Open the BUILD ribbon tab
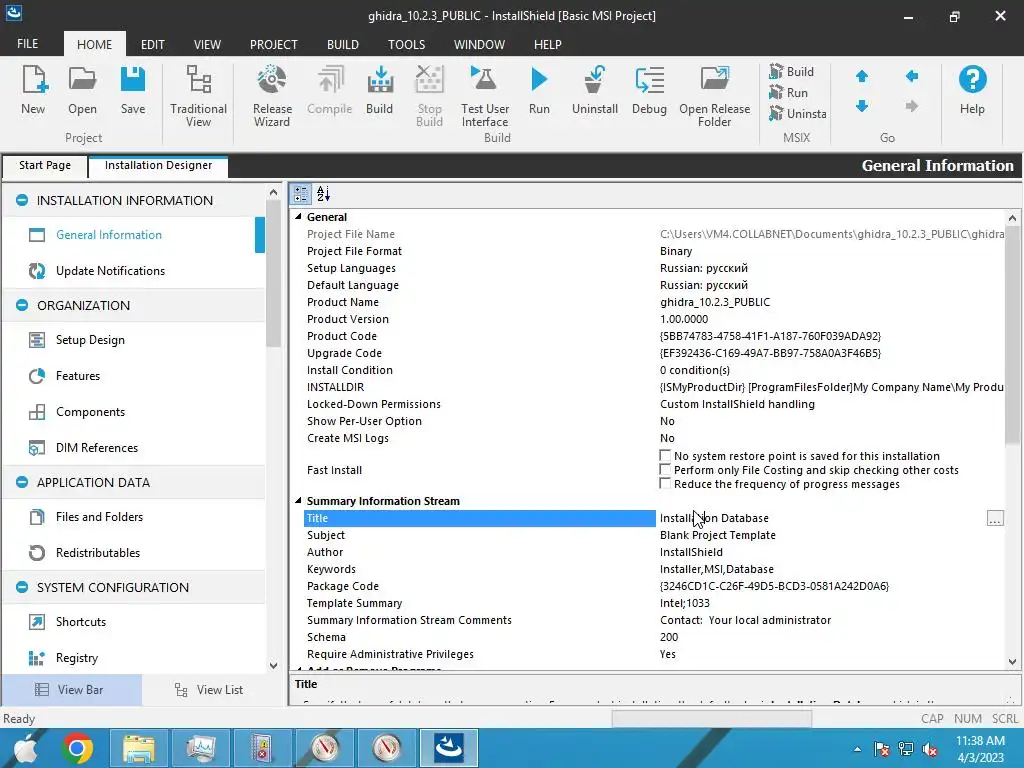Image resolution: width=1024 pixels, height=768 pixels. [x=343, y=44]
